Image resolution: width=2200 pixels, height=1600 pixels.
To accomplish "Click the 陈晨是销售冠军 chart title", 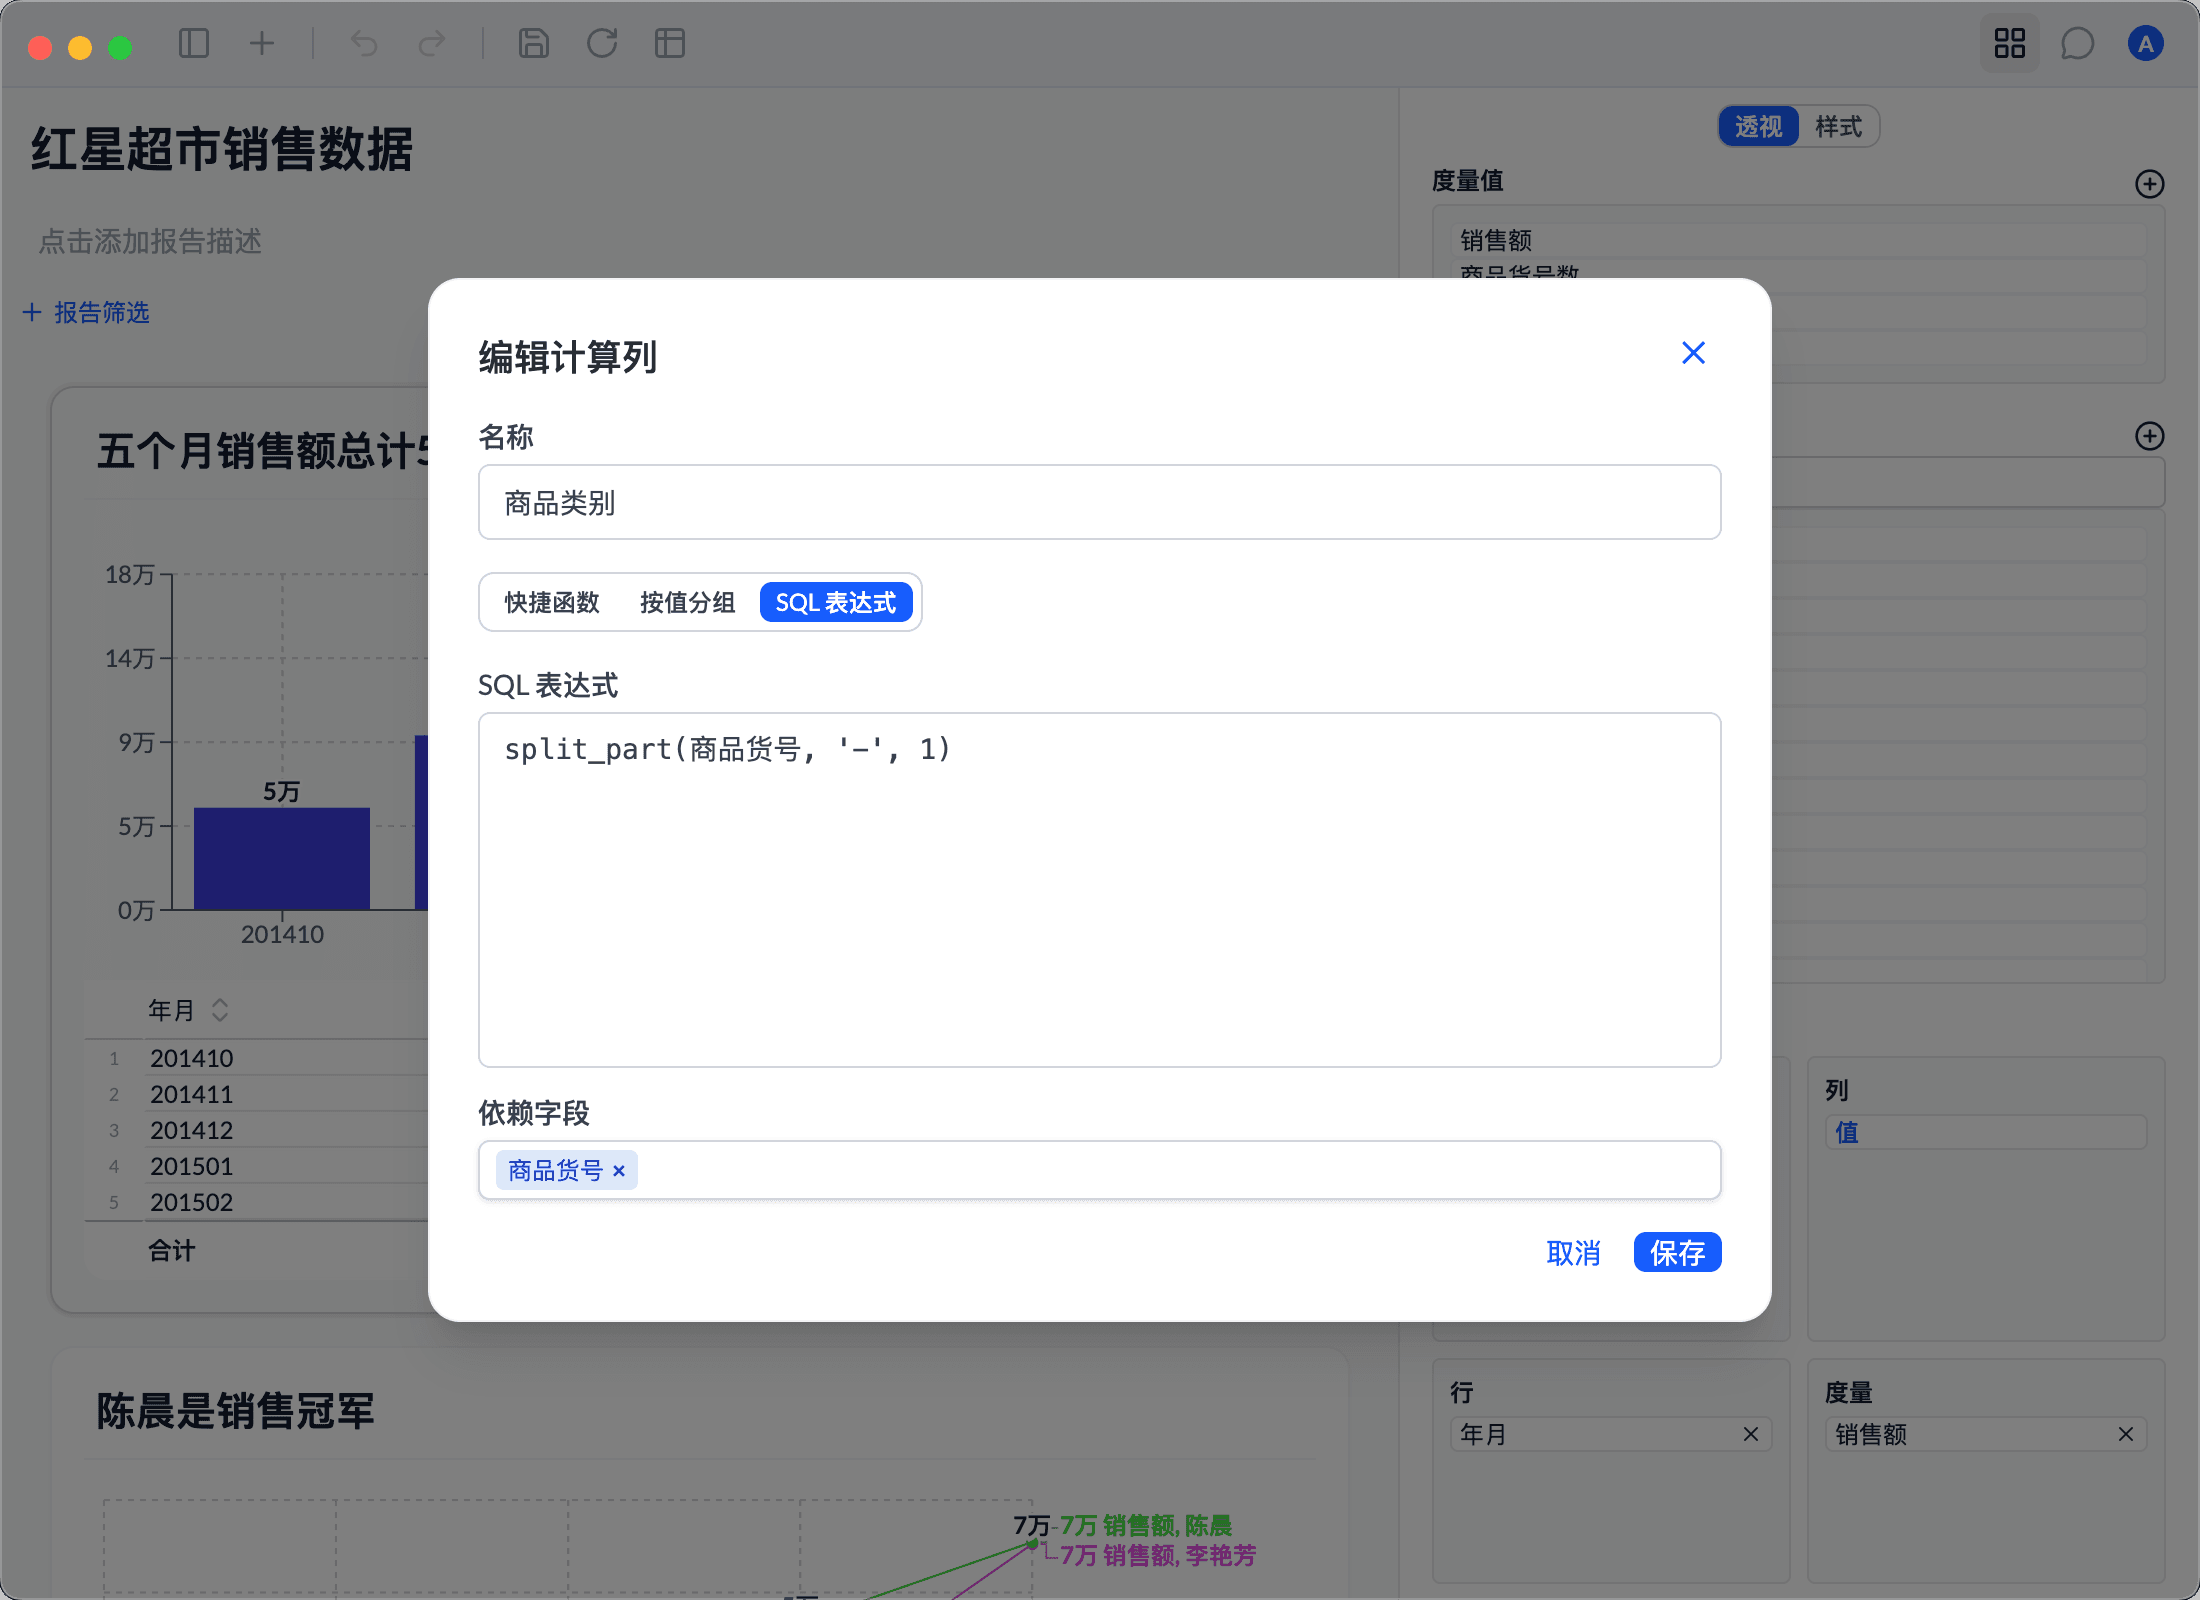I will coord(235,1411).
